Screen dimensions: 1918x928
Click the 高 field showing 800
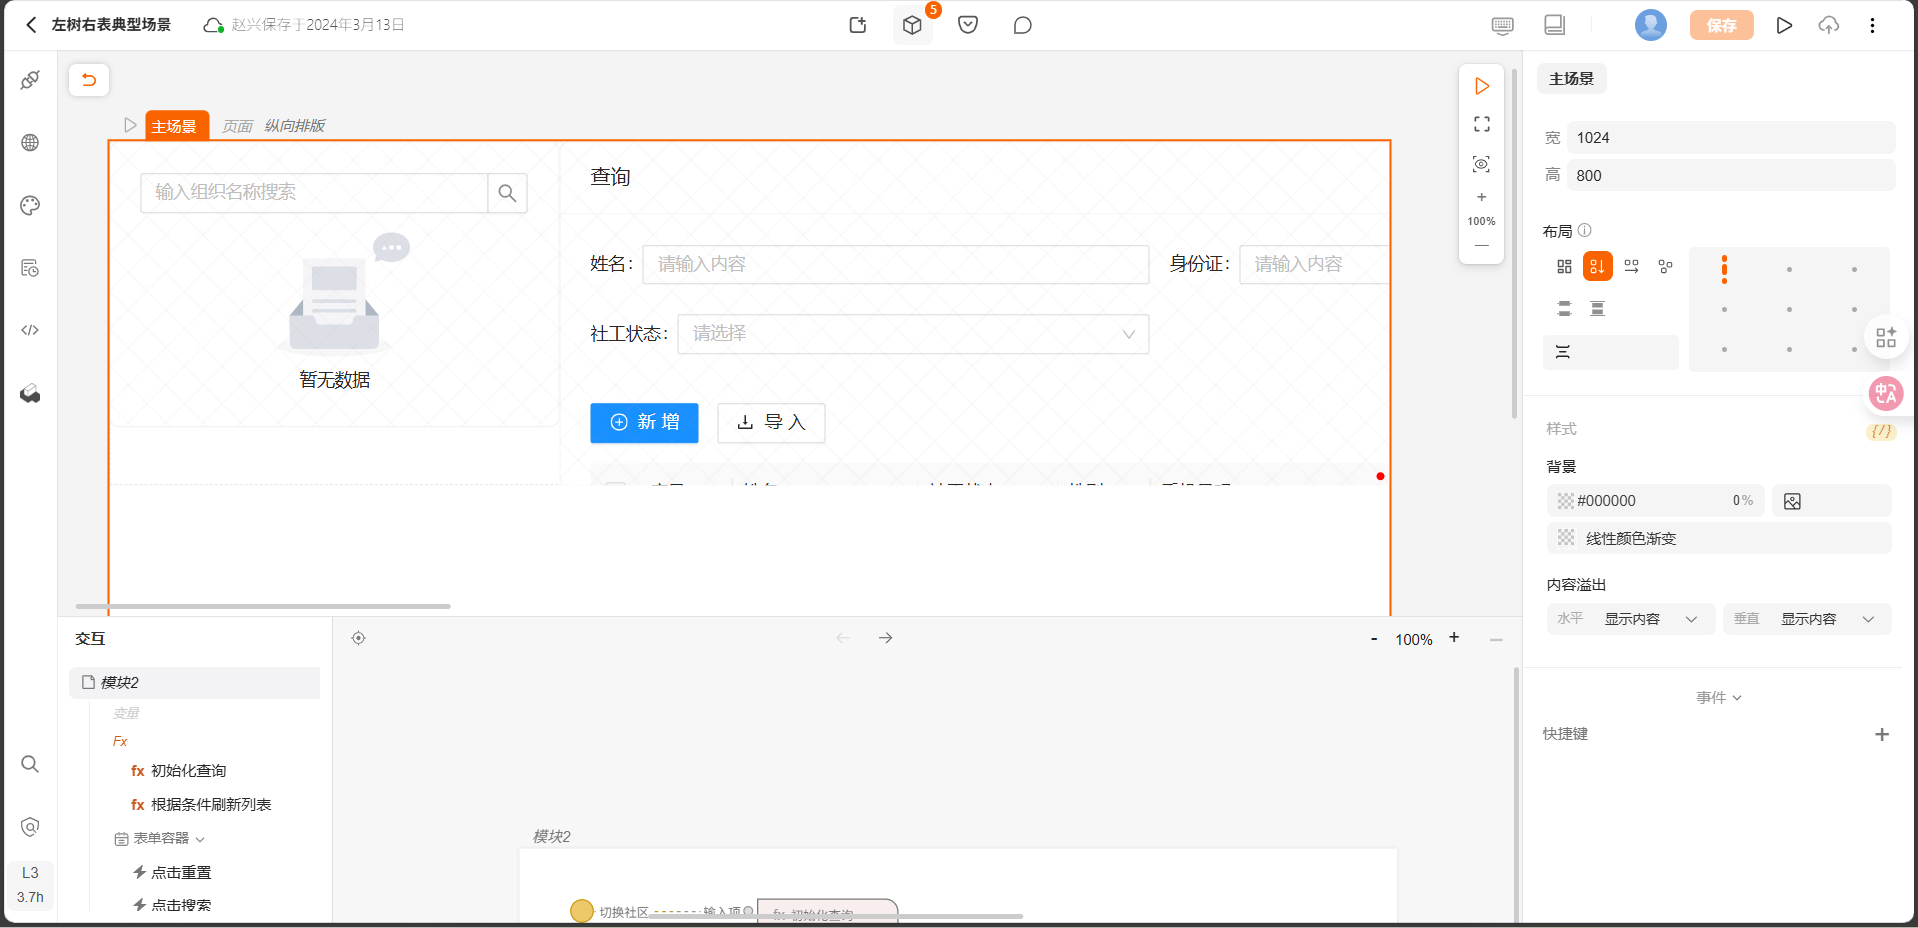pyautogui.click(x=1730, y=176)
